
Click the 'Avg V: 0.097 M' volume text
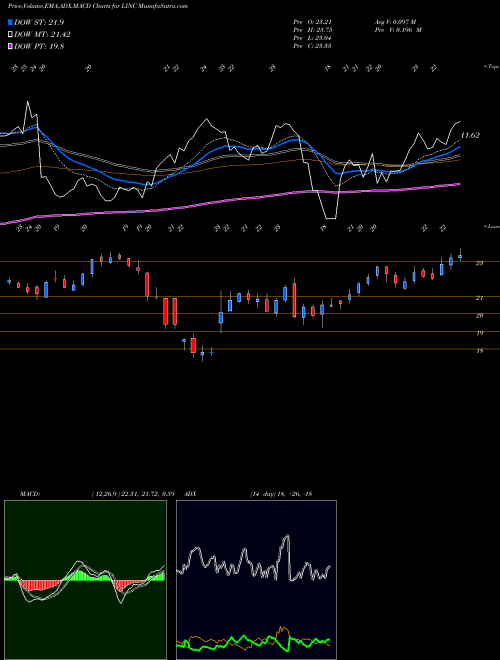395,22
